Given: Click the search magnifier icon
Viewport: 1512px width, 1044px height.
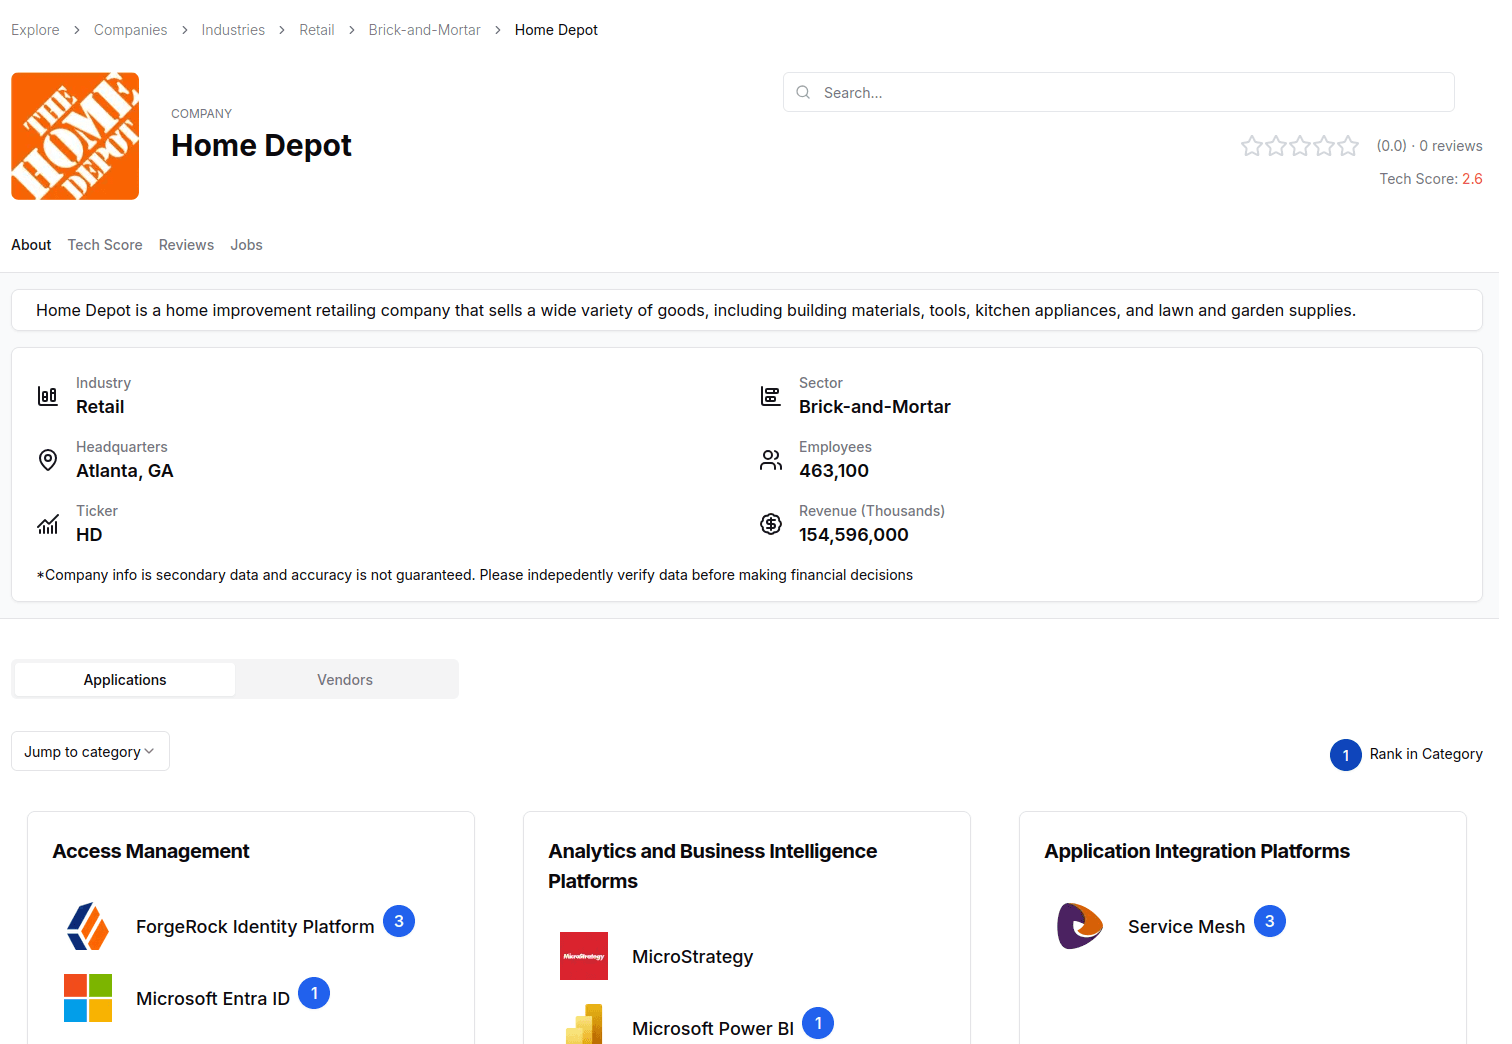Looking at the screenshot, I should pyautogui.click(x=803, y=92).
